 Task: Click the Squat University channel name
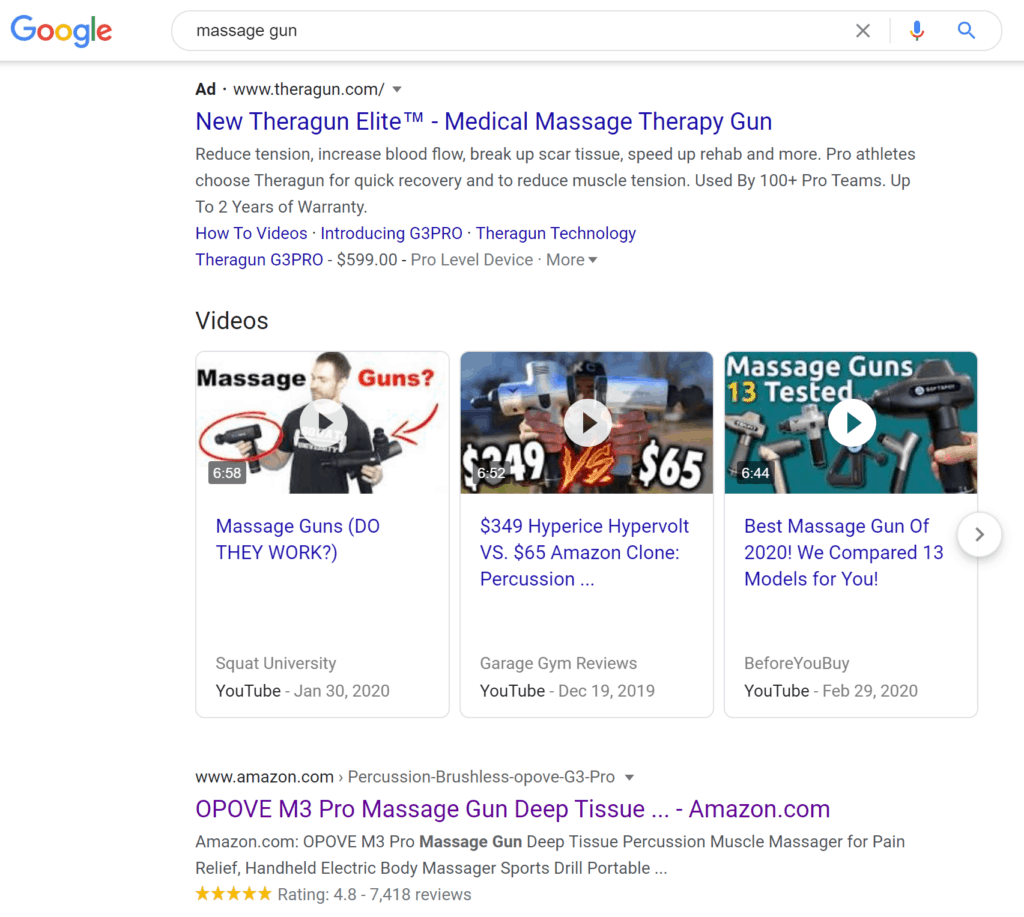tap(276, 664)
